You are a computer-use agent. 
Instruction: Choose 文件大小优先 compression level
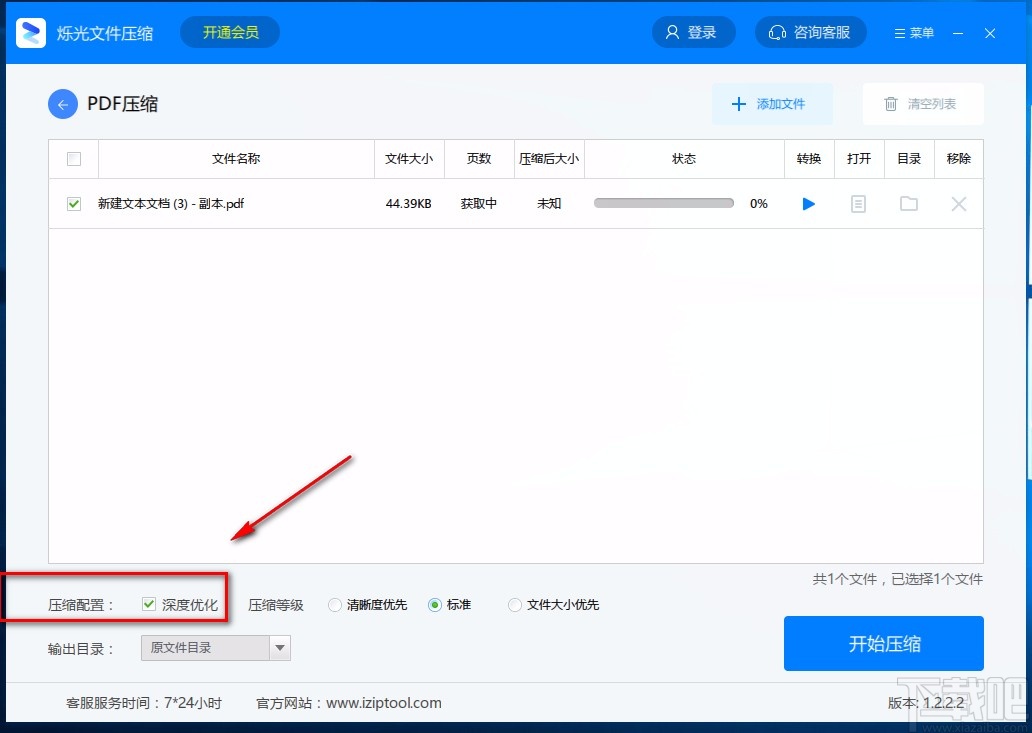click(x=515, y=605)
